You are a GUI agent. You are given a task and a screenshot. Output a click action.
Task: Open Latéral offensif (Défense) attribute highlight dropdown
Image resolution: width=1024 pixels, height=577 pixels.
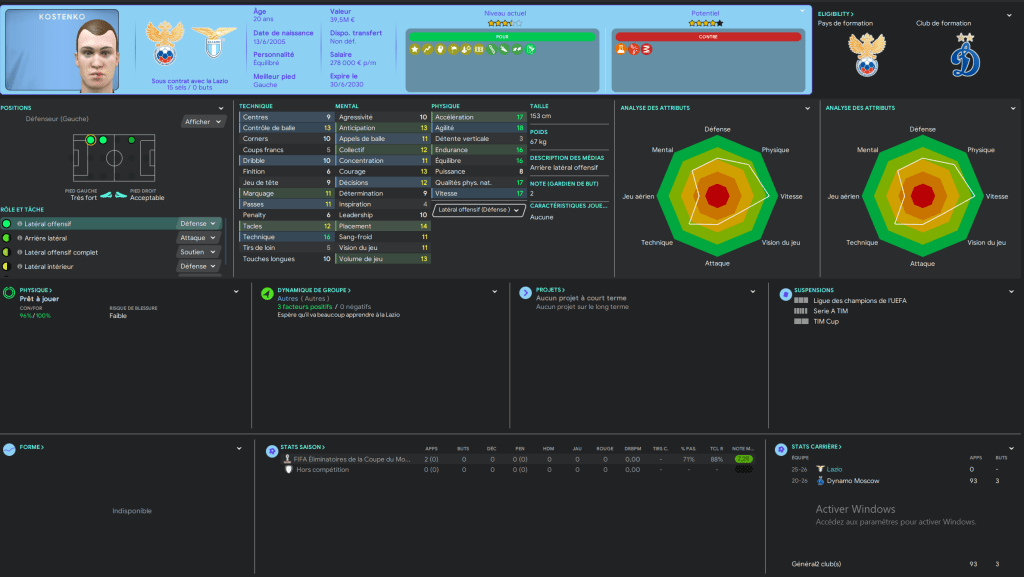[x=479, y=210]
